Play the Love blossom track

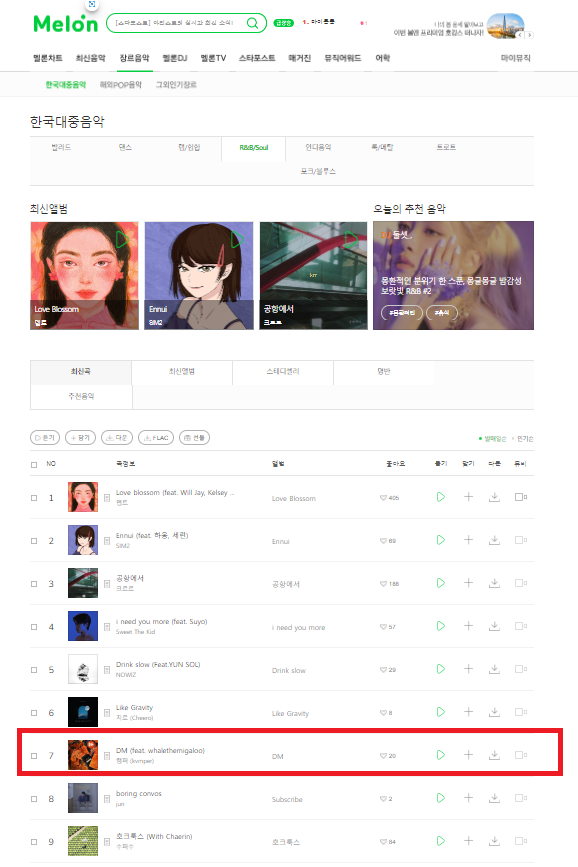[441, 497]
